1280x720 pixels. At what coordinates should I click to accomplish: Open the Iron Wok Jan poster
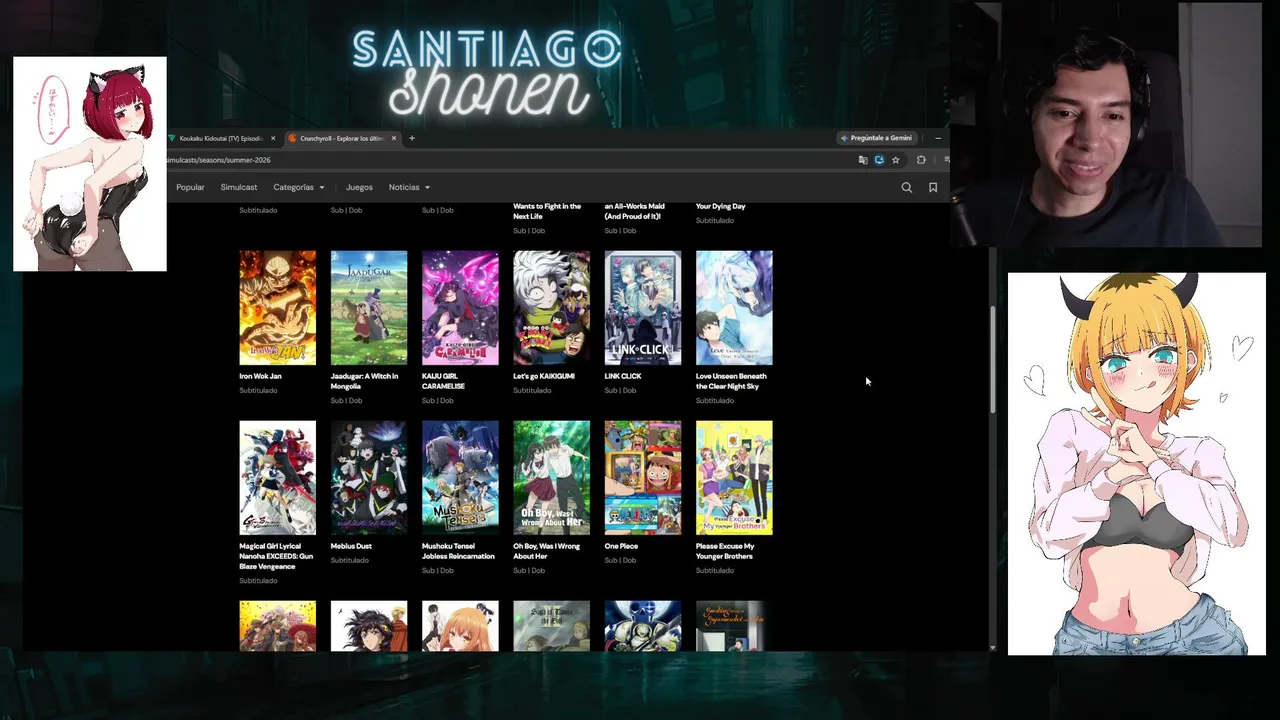(277, 308)
